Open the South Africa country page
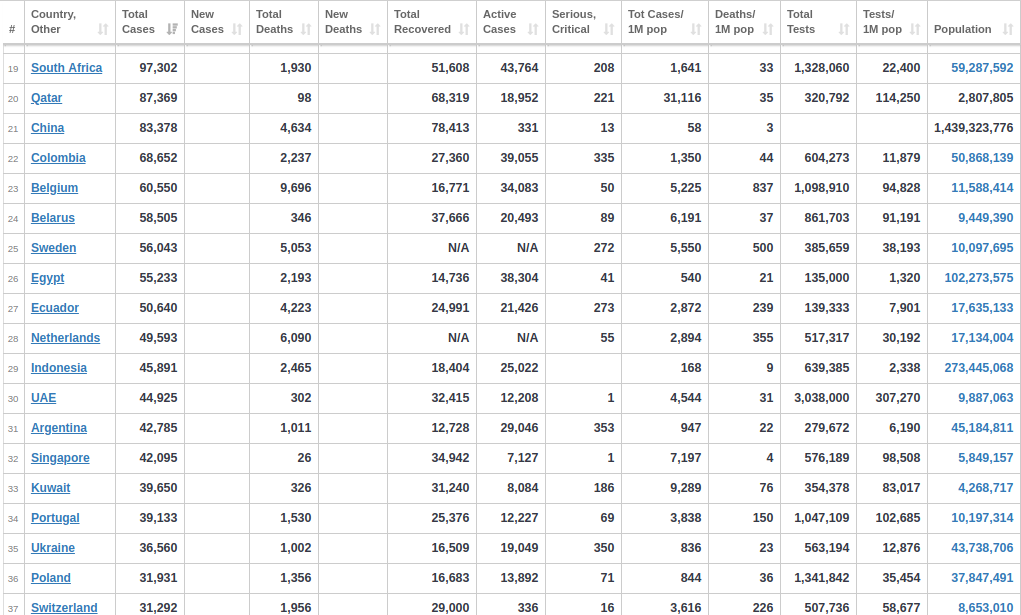This screenshot has height=615, width=1021. 66,68
